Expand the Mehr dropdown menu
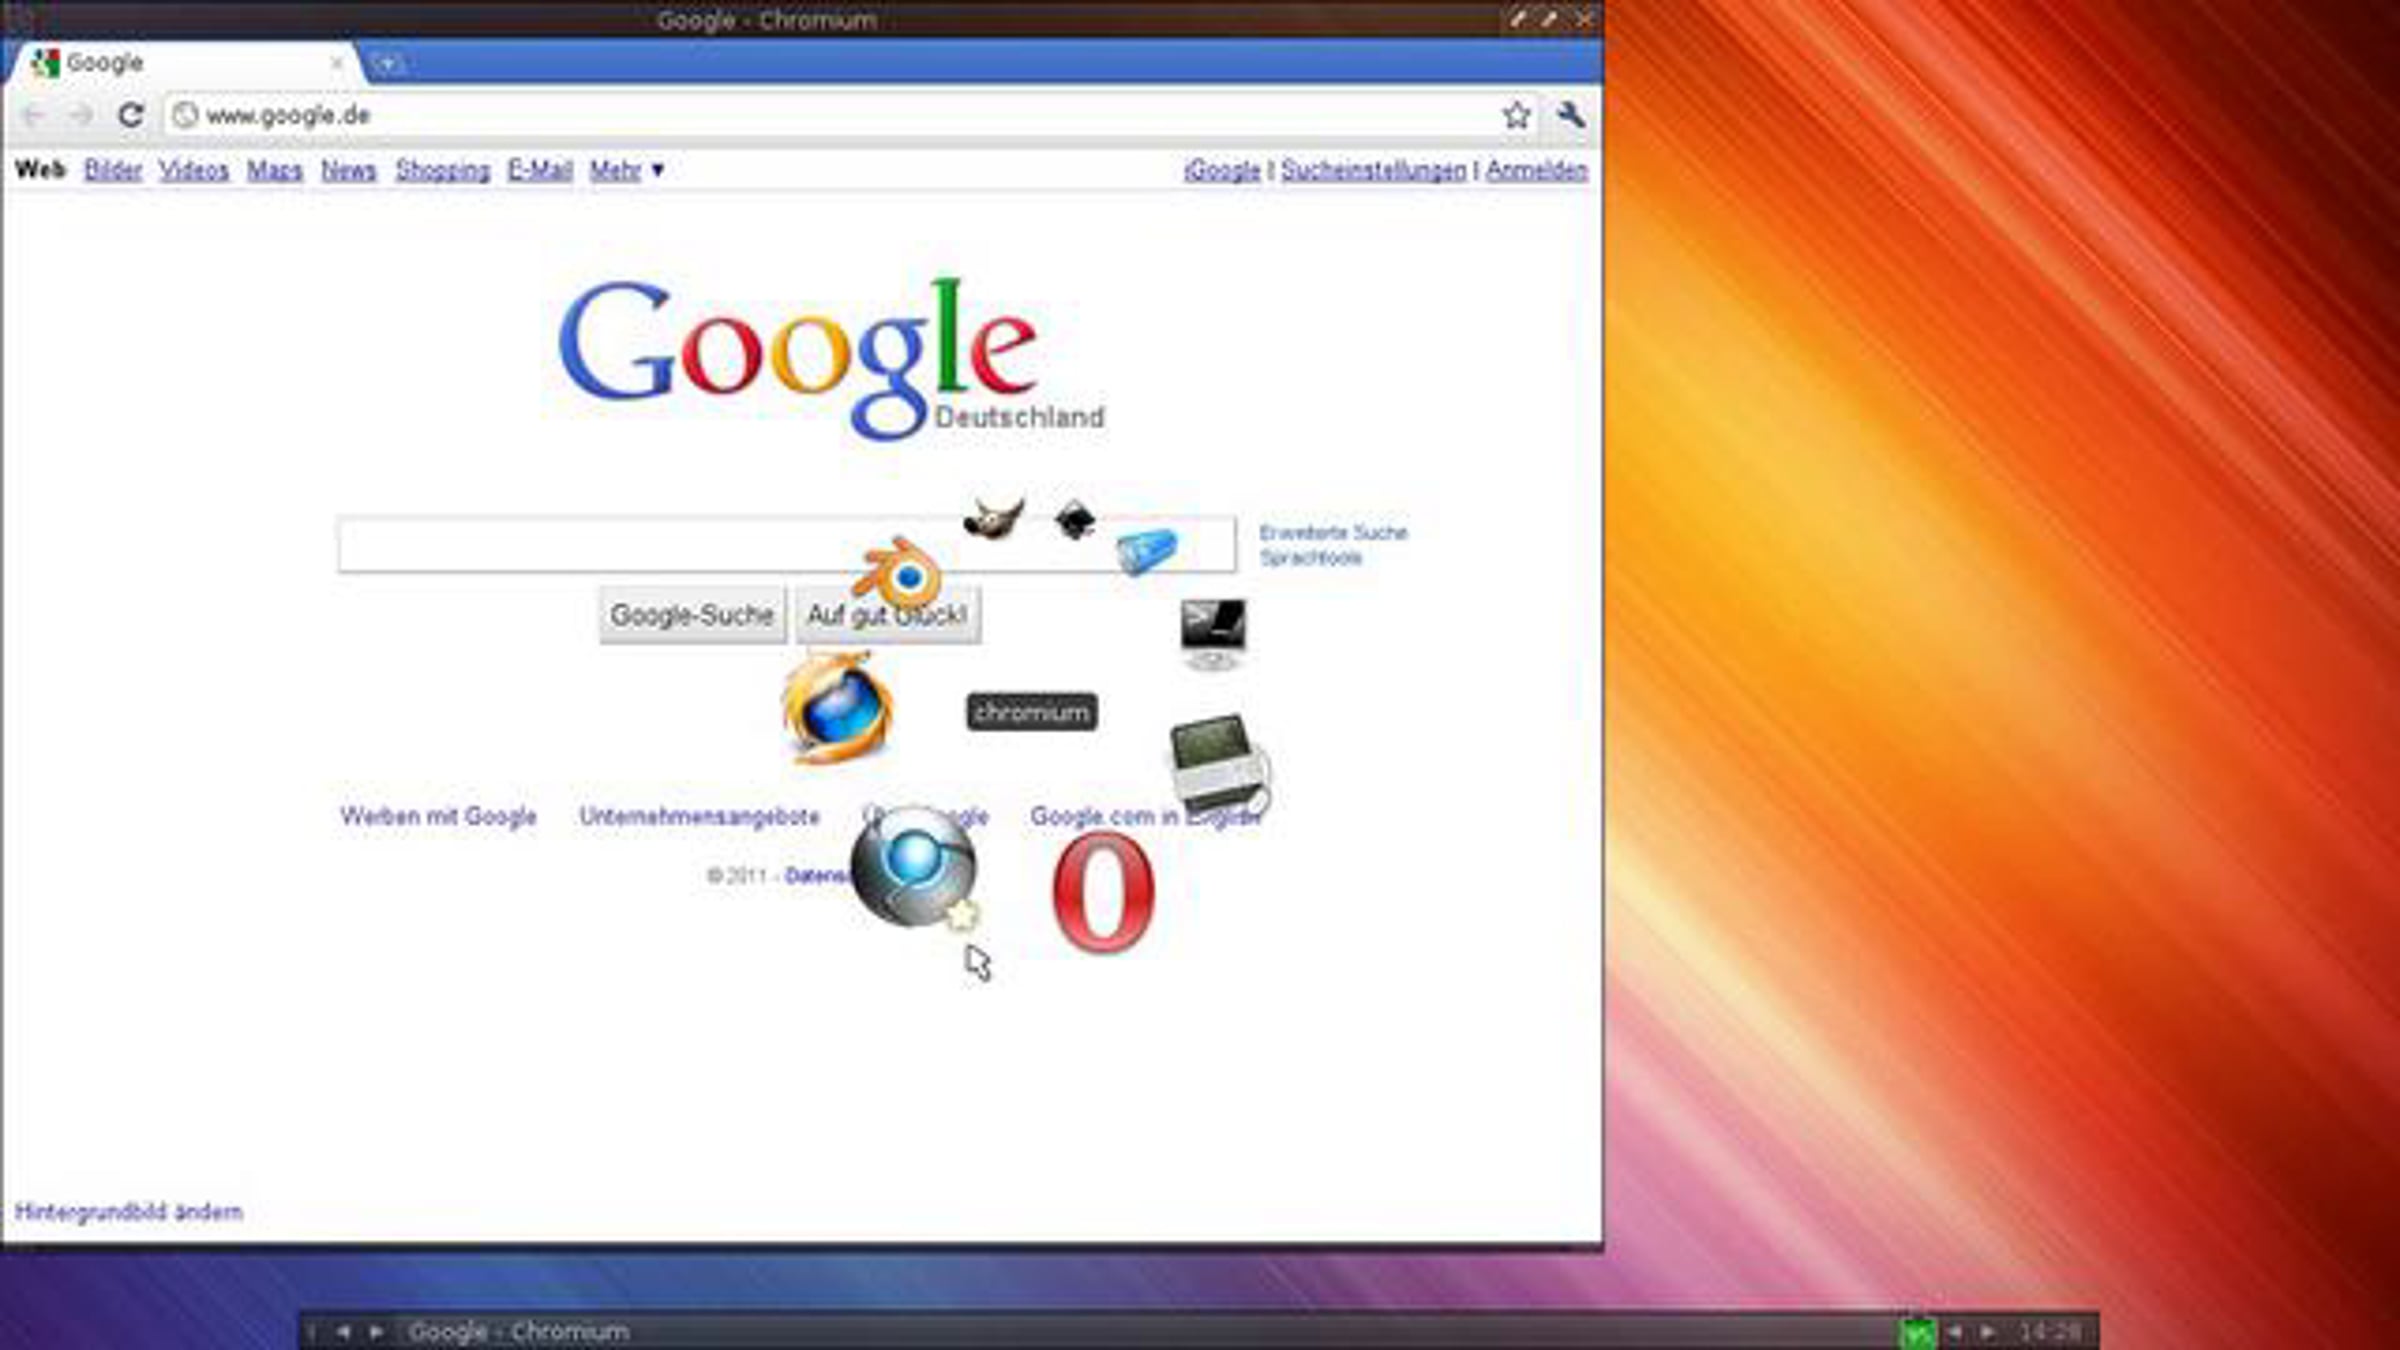 point(627,170)
